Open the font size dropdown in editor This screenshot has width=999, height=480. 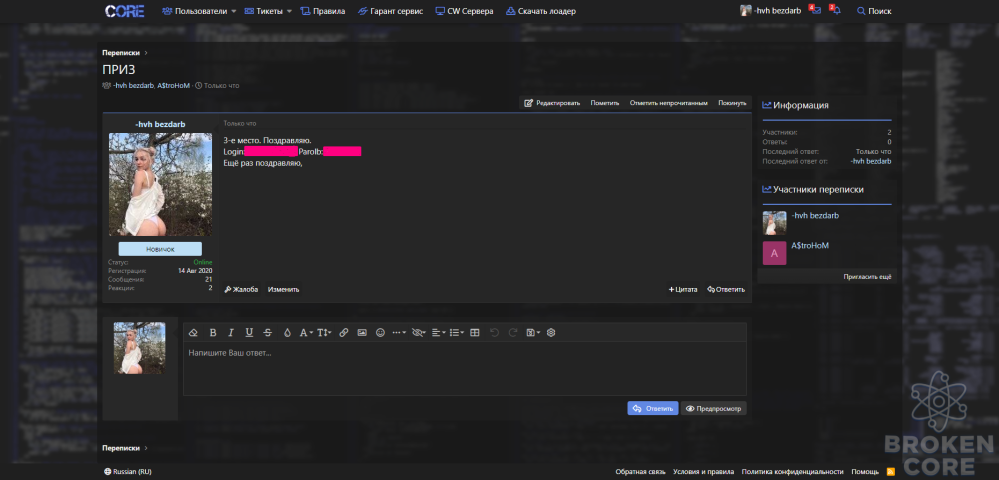pos(324,332)
